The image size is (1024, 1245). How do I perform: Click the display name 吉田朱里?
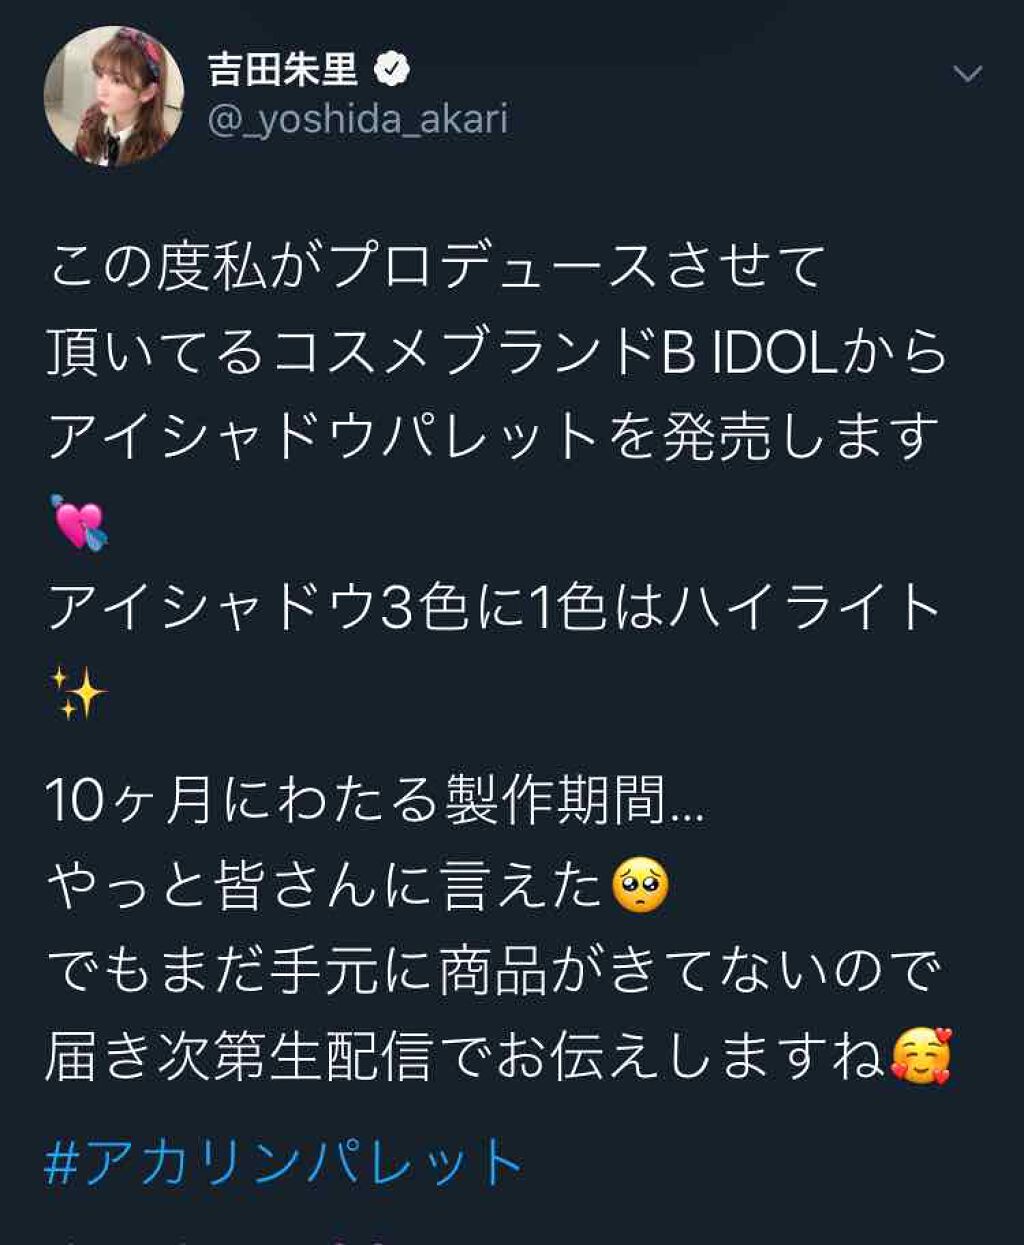(x=283, y=70)
